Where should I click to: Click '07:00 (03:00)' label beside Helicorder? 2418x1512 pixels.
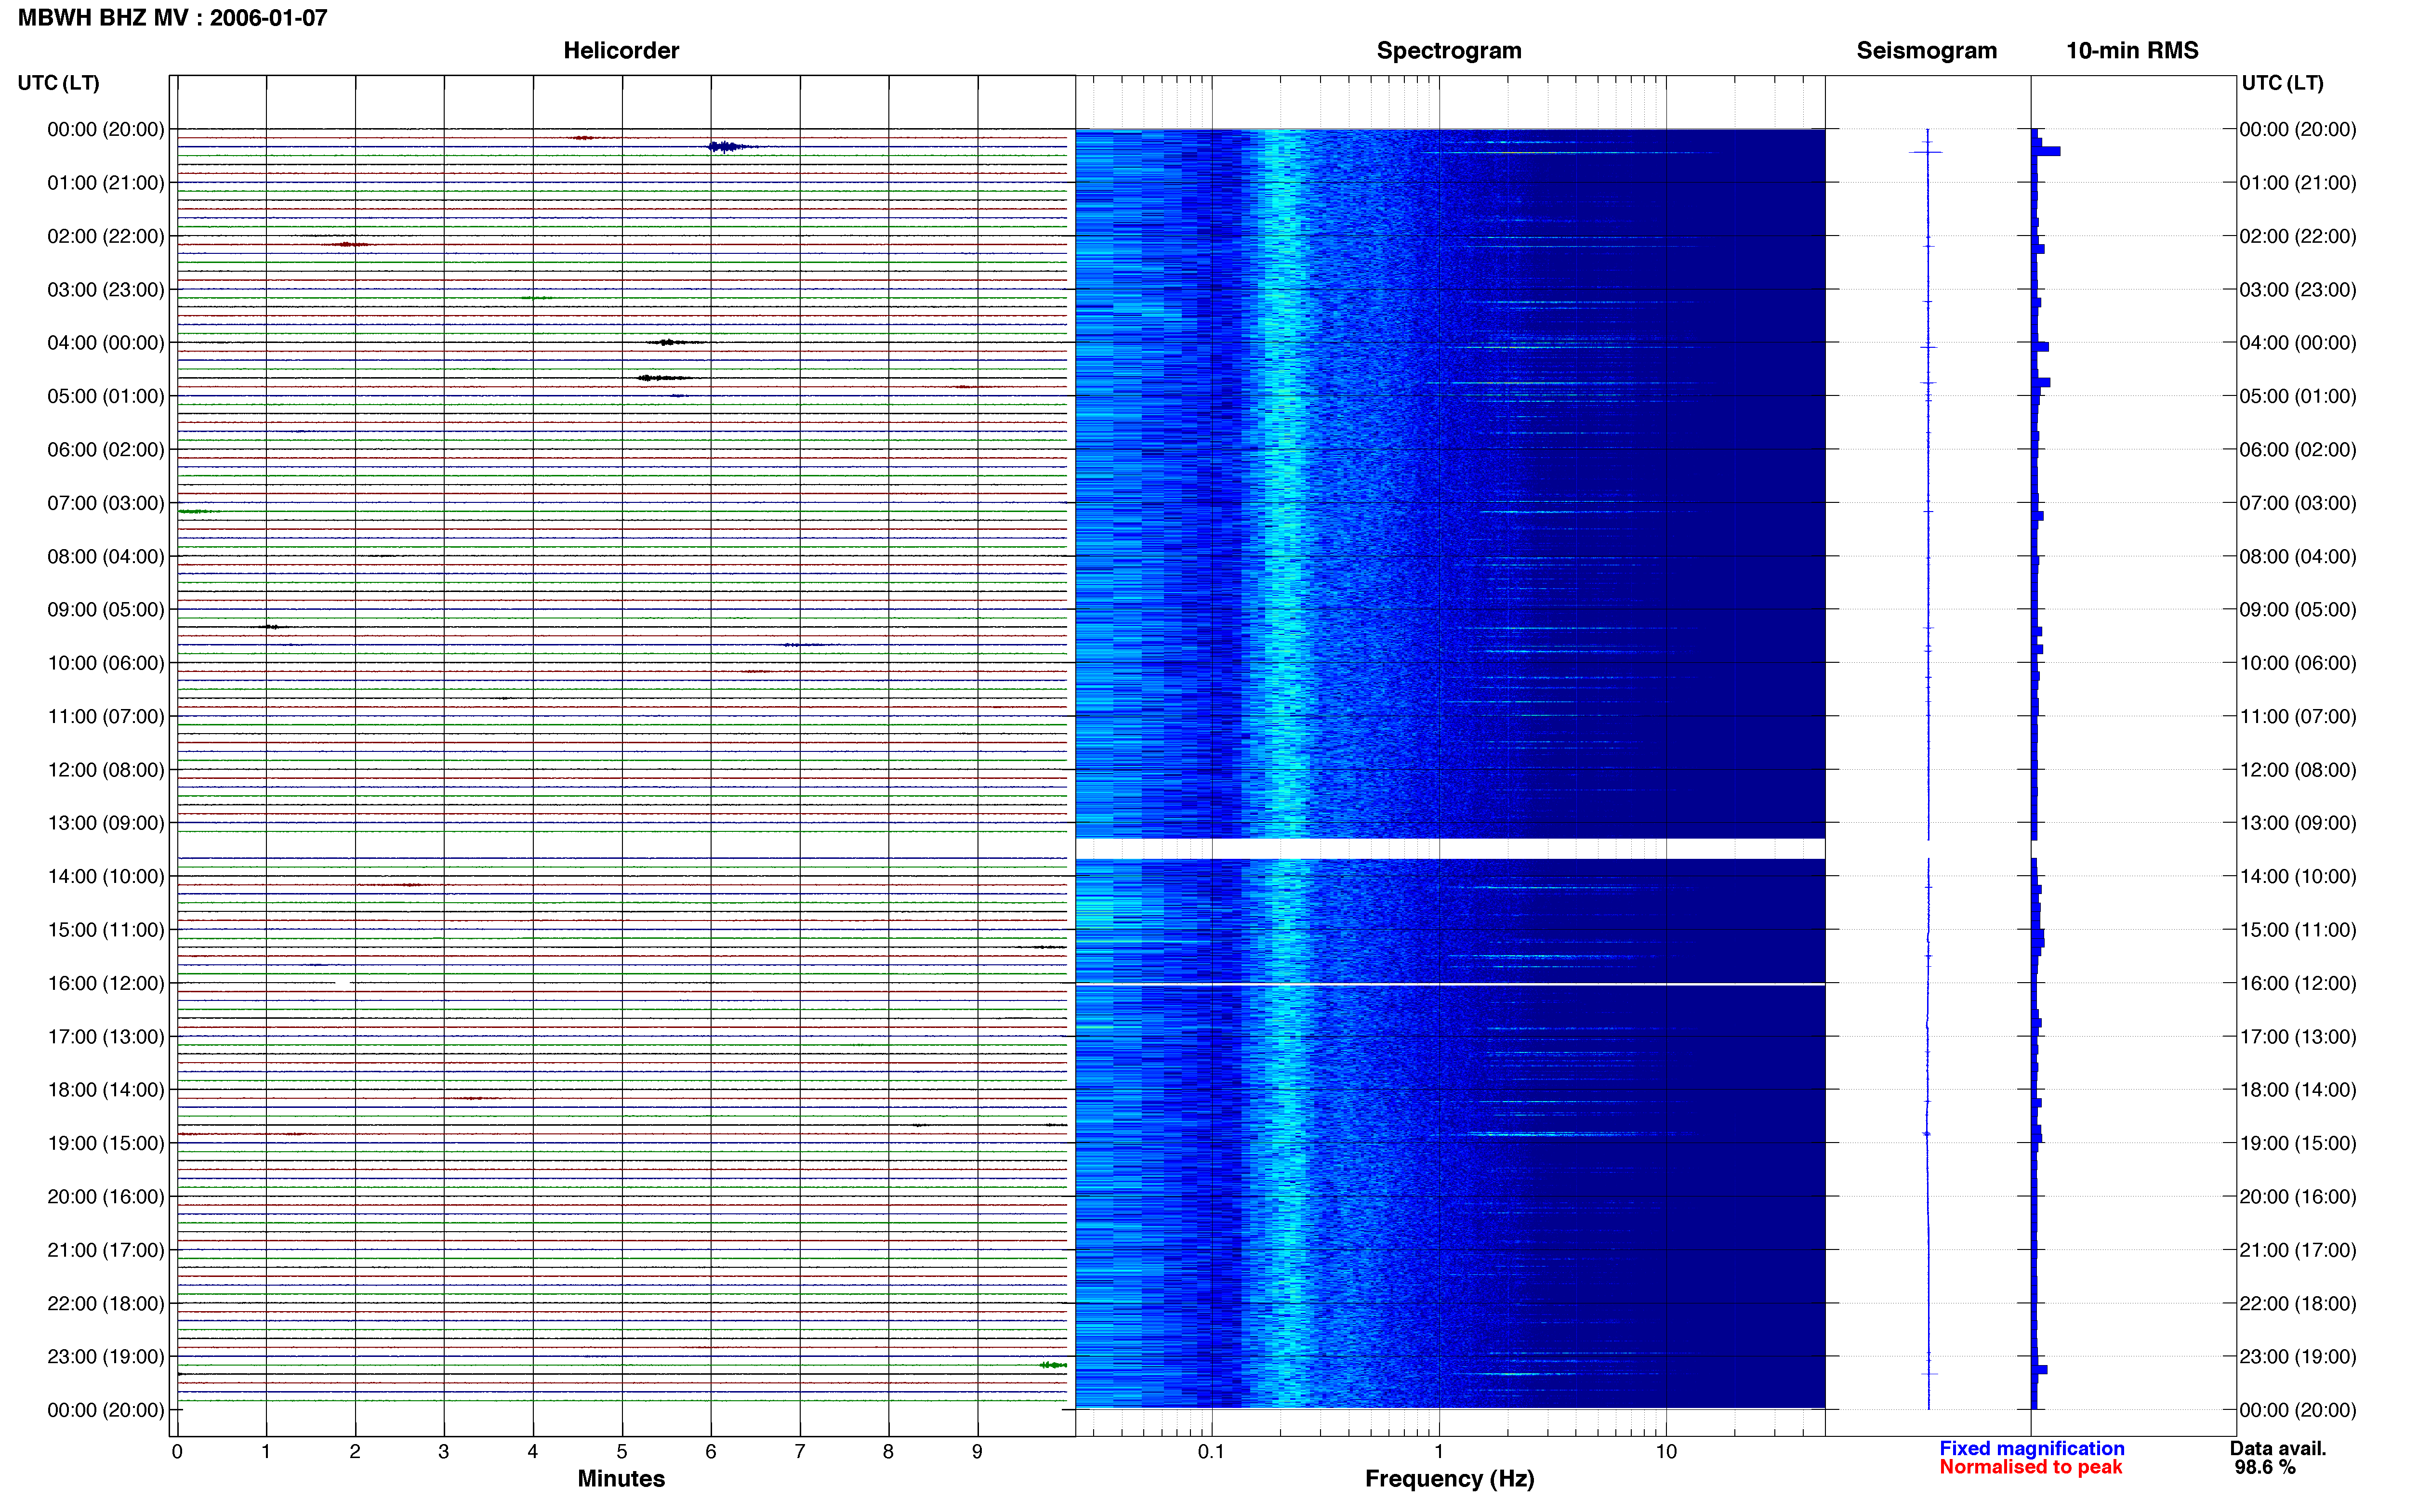pyautogui.click(x=105, y=503)
